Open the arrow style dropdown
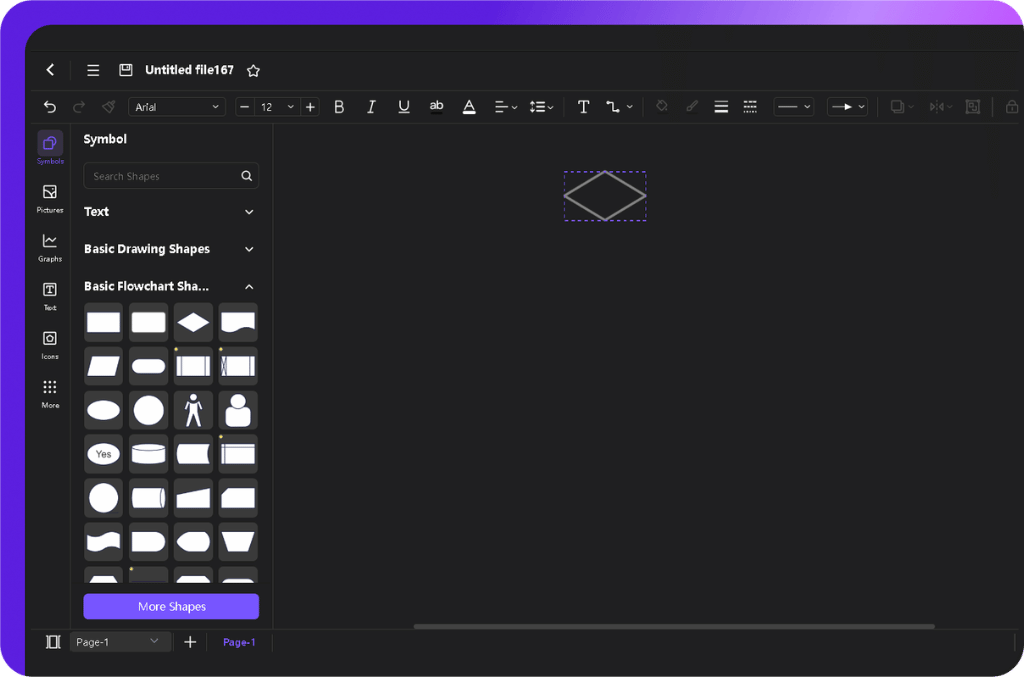The height and width of the screenshot is (677, 1024). point(846,106)
